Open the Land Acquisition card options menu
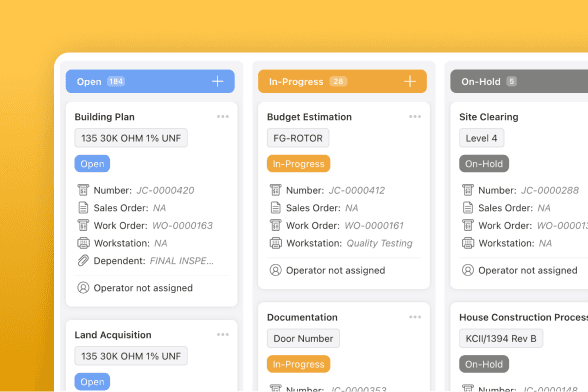Viewport: 588px width, 392px height. tap(223, 335)
